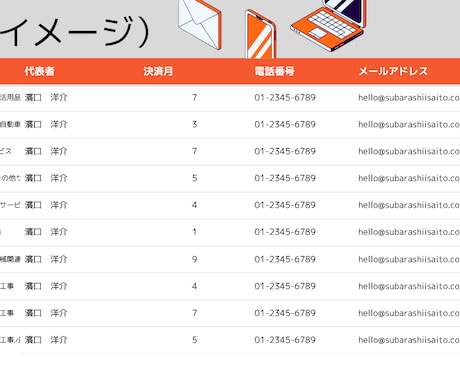
Task: Click the 電話番号 column header
Action: [x=274, y=71]
